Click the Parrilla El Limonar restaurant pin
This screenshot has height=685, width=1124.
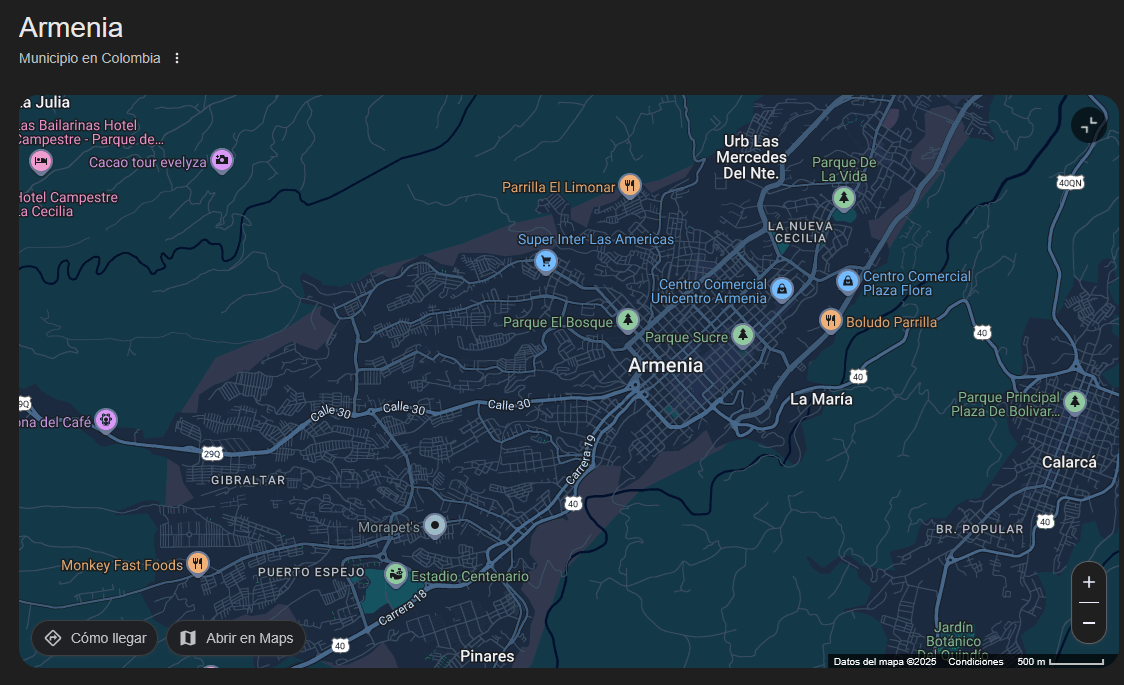(x=629, y=186)
